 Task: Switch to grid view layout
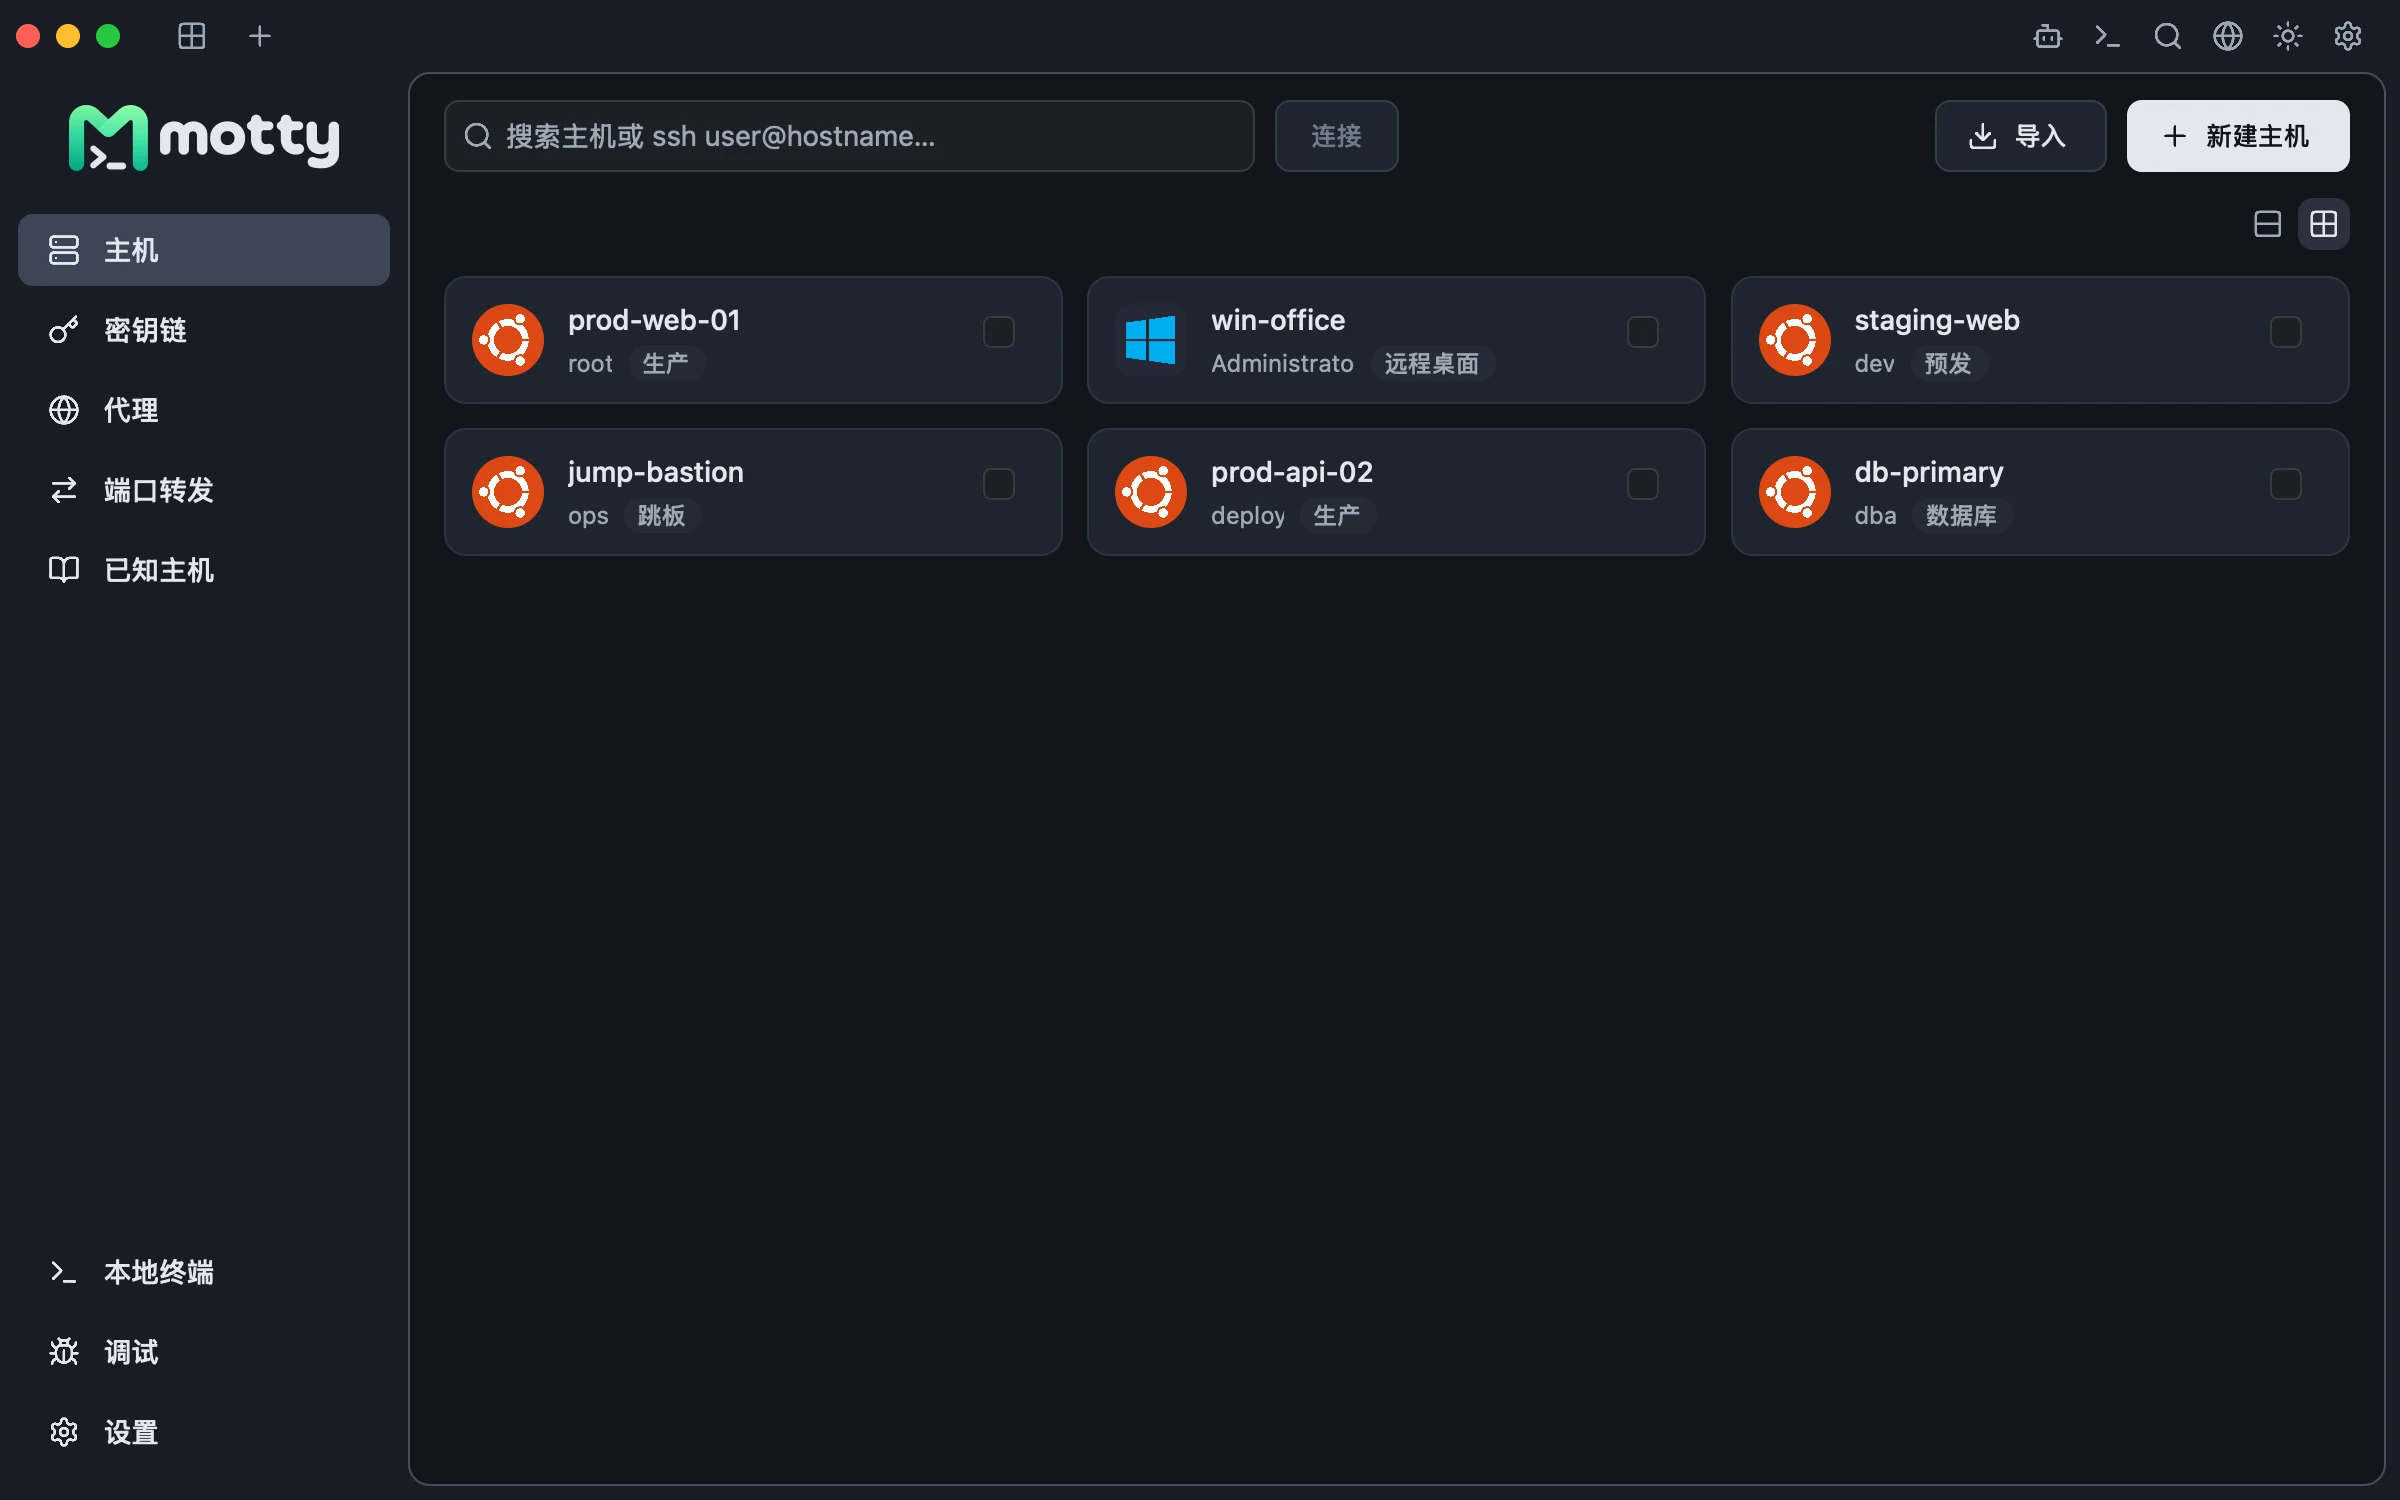click(2323, 224)
